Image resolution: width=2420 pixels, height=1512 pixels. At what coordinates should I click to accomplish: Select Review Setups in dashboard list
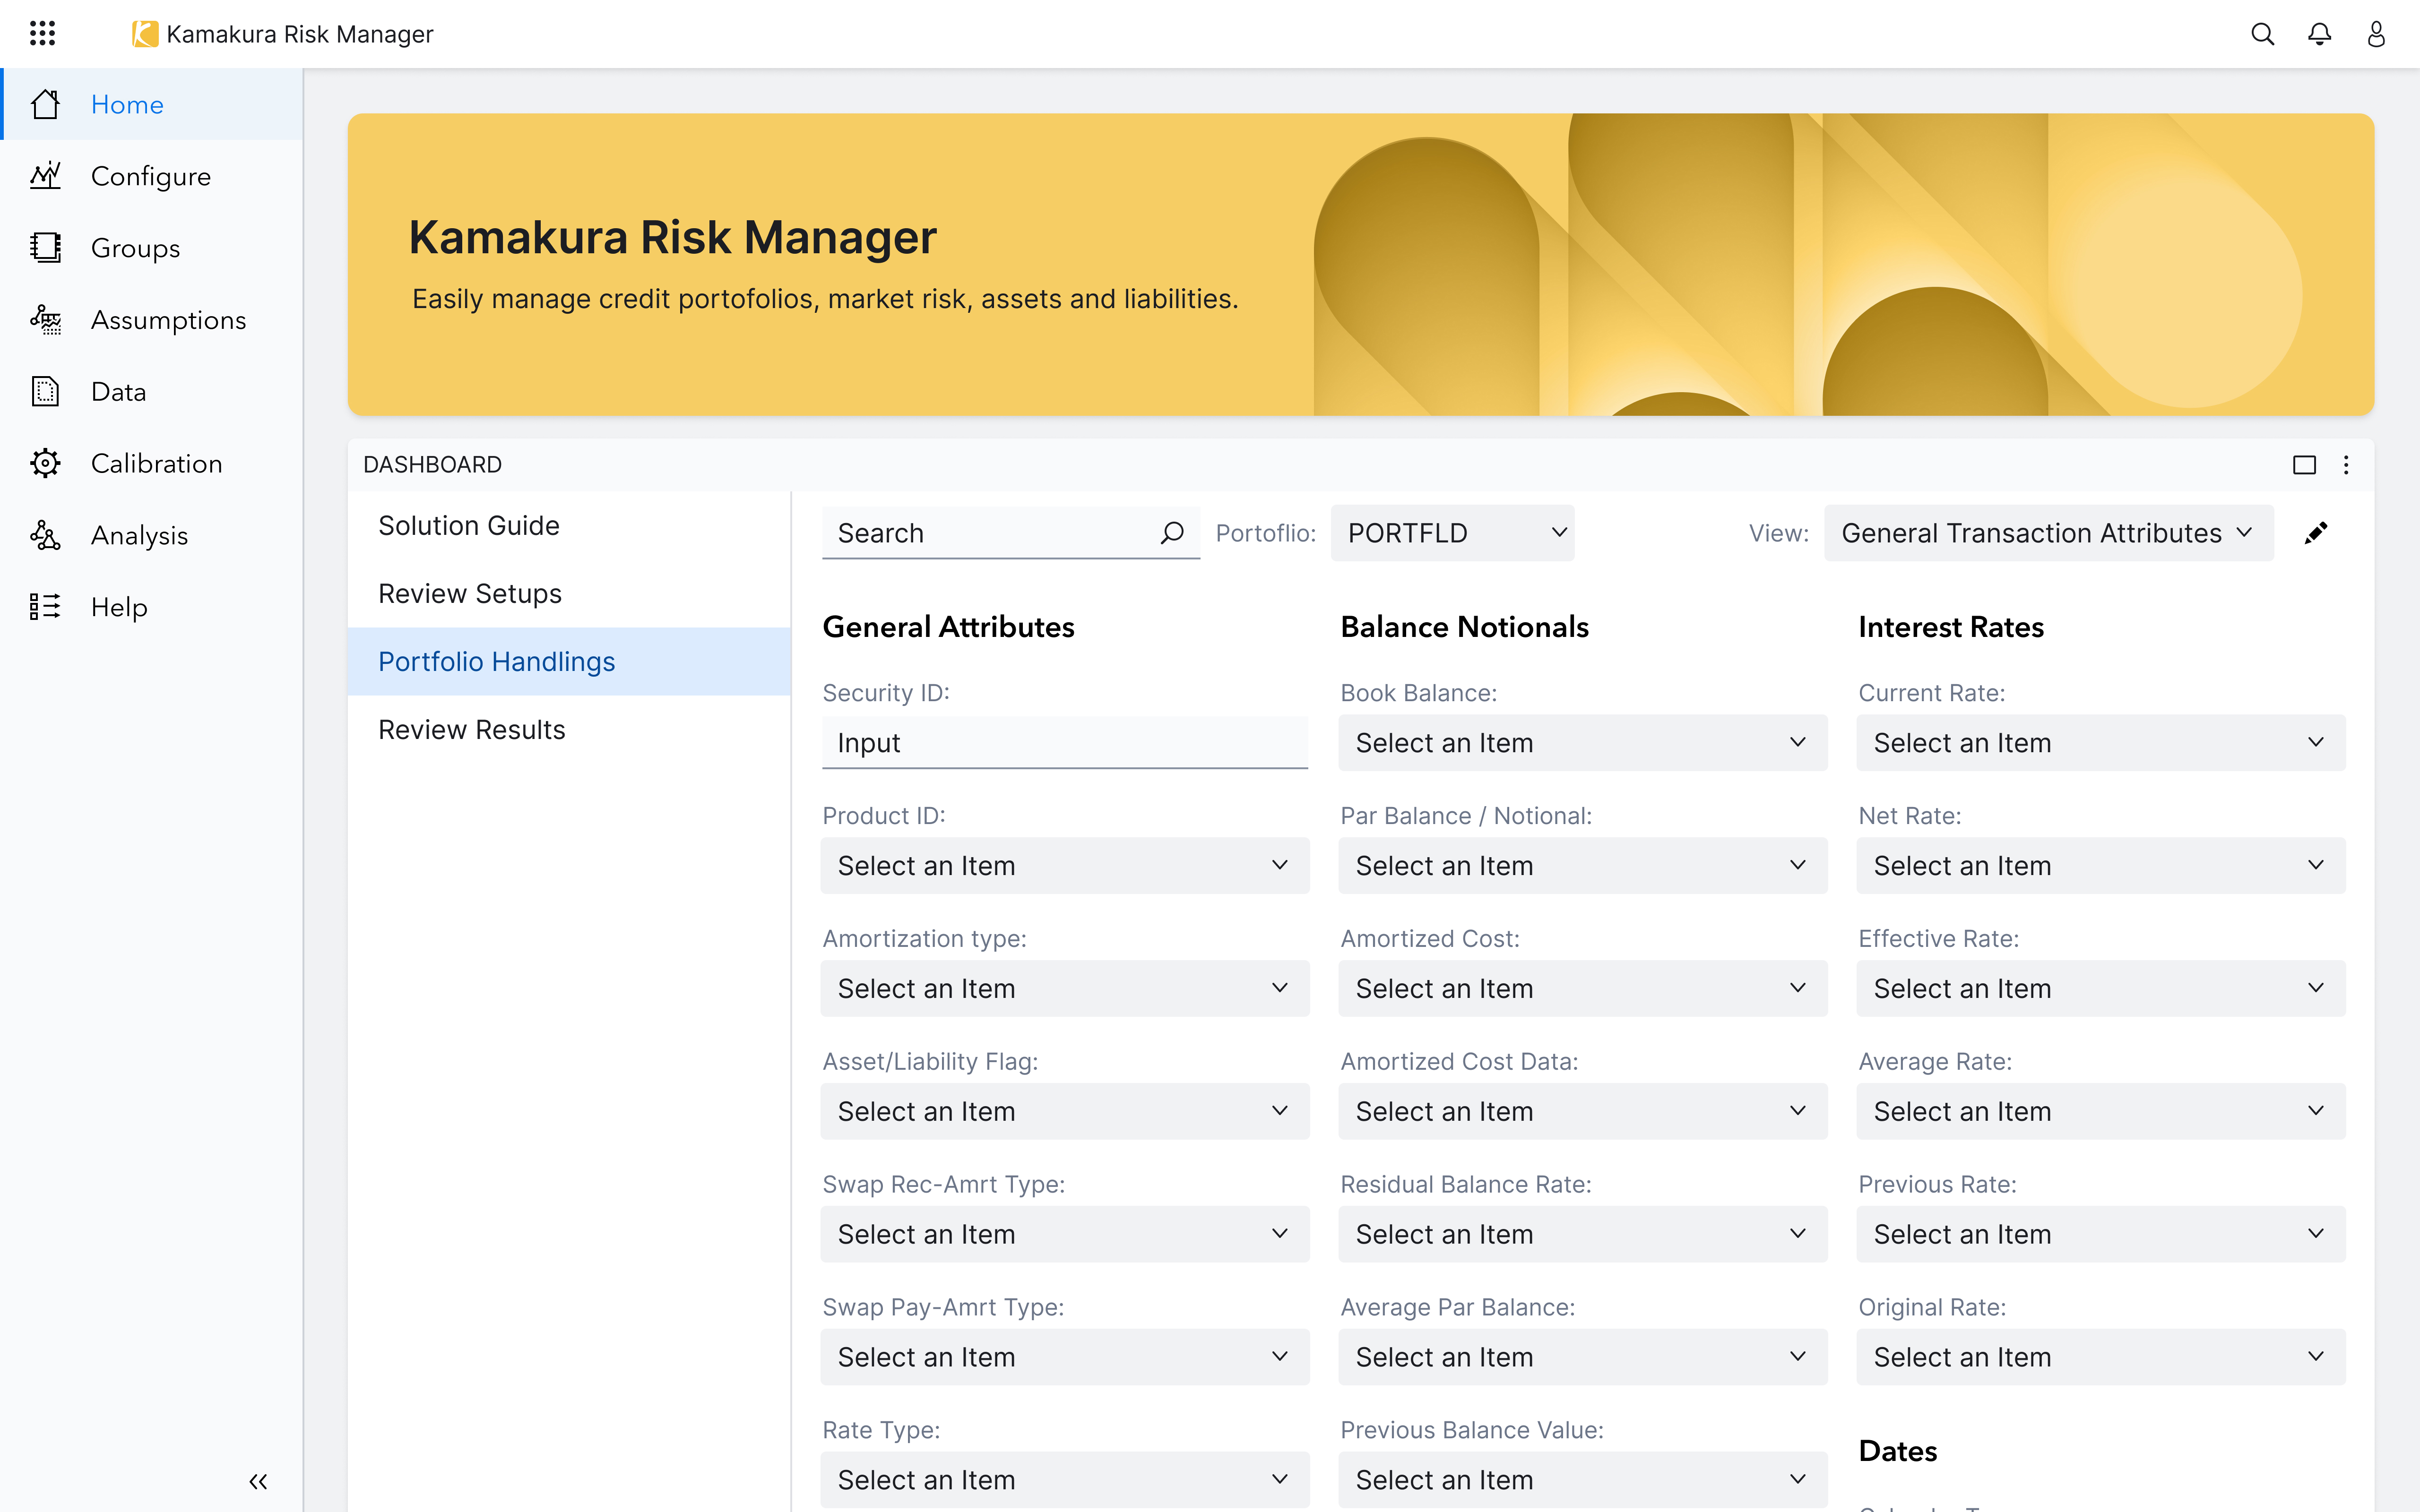(470, 594)
